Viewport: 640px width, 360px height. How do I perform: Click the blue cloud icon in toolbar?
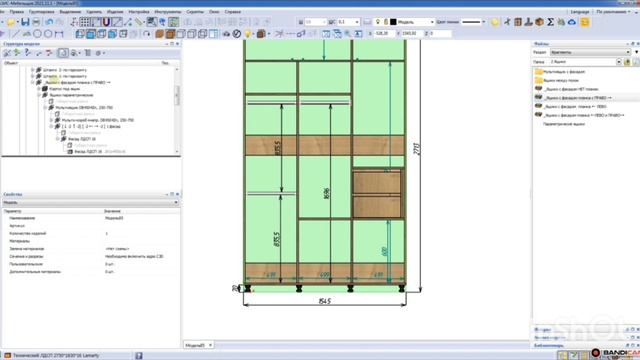[572, 22]
